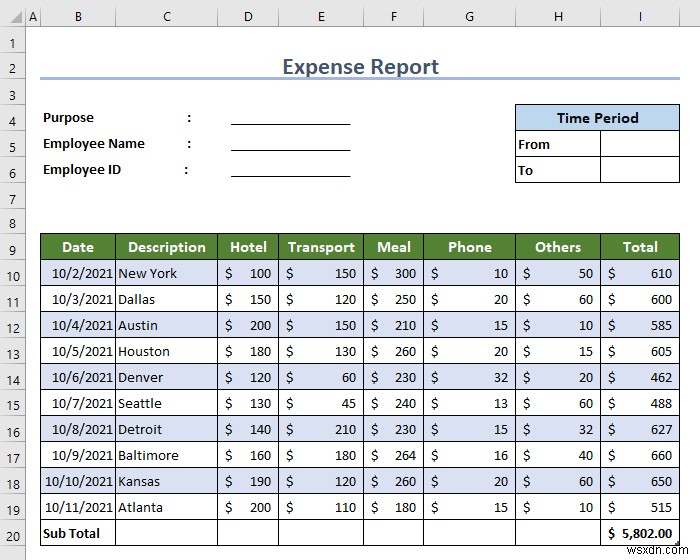700x560 pixels.
Task: Click the Phone column heading
Action: click(x=469, y=247)
